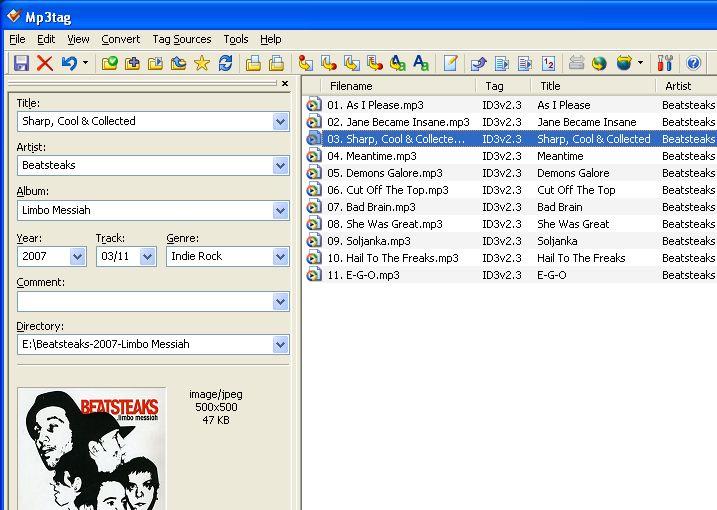Expand the Title field dropdown
The width and height of the screenshot is (717, 510).
click(x=281, y=122)
